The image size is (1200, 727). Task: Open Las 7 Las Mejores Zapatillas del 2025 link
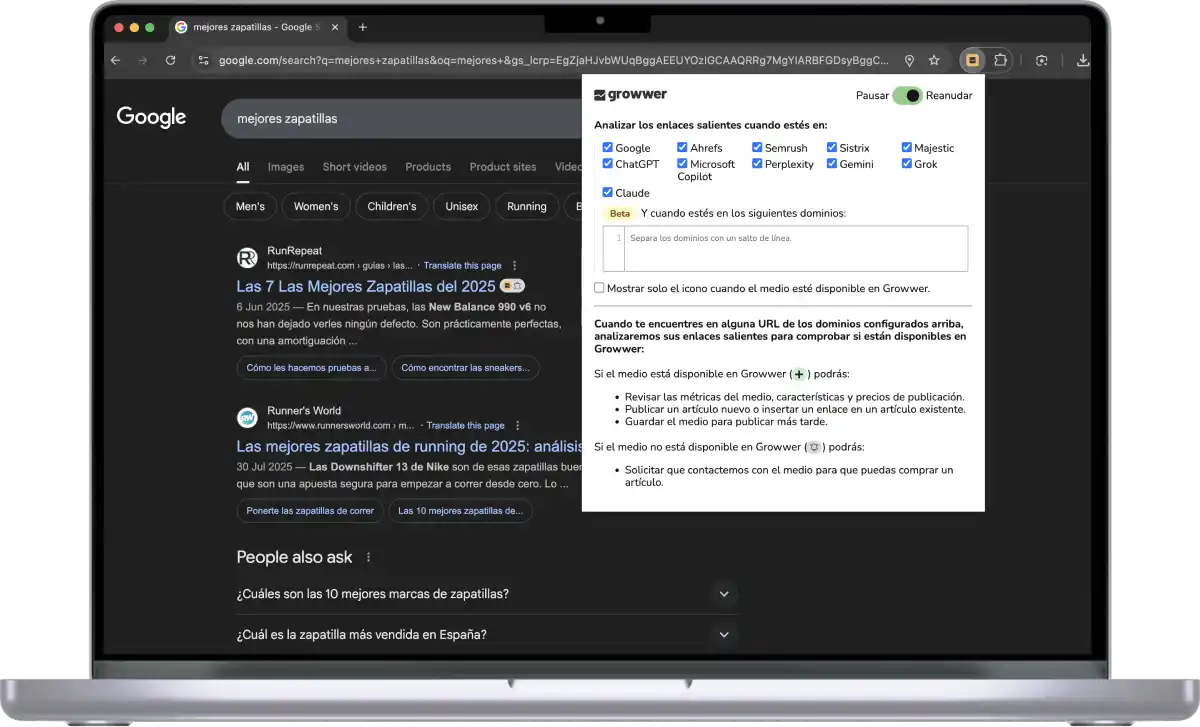pos(366,286)
